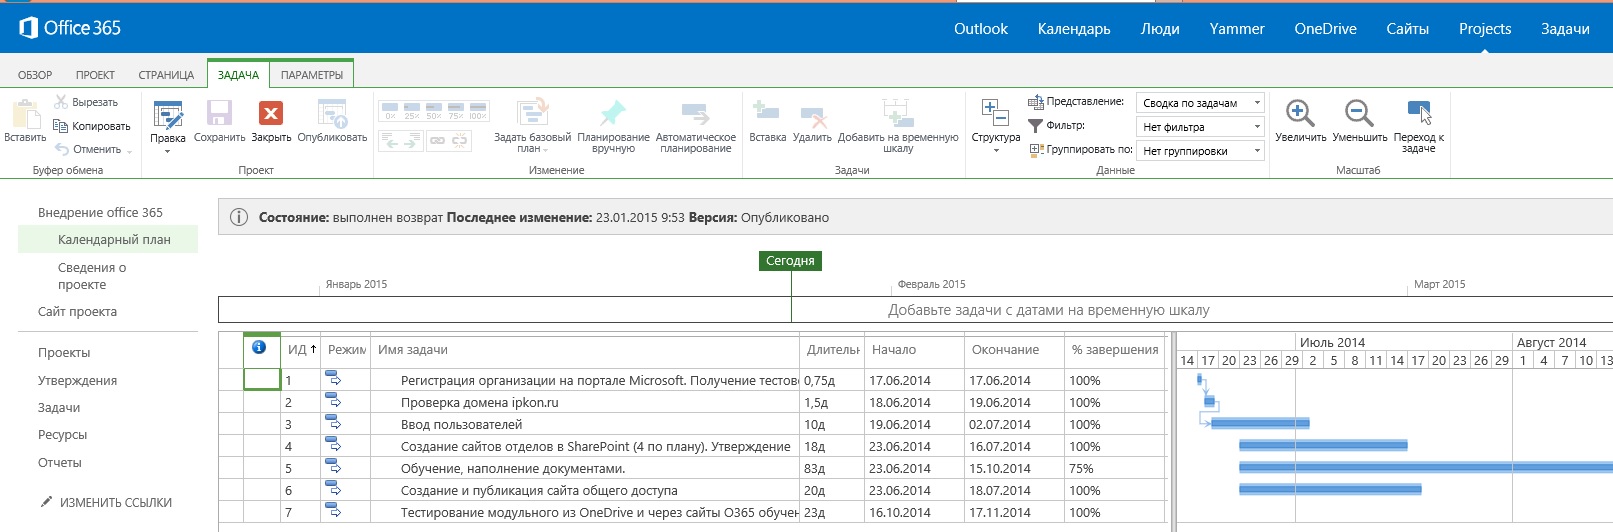Click the outdent task arrow icon
The height and width of the screenshot is (532, 1613).
pos(391,141)
